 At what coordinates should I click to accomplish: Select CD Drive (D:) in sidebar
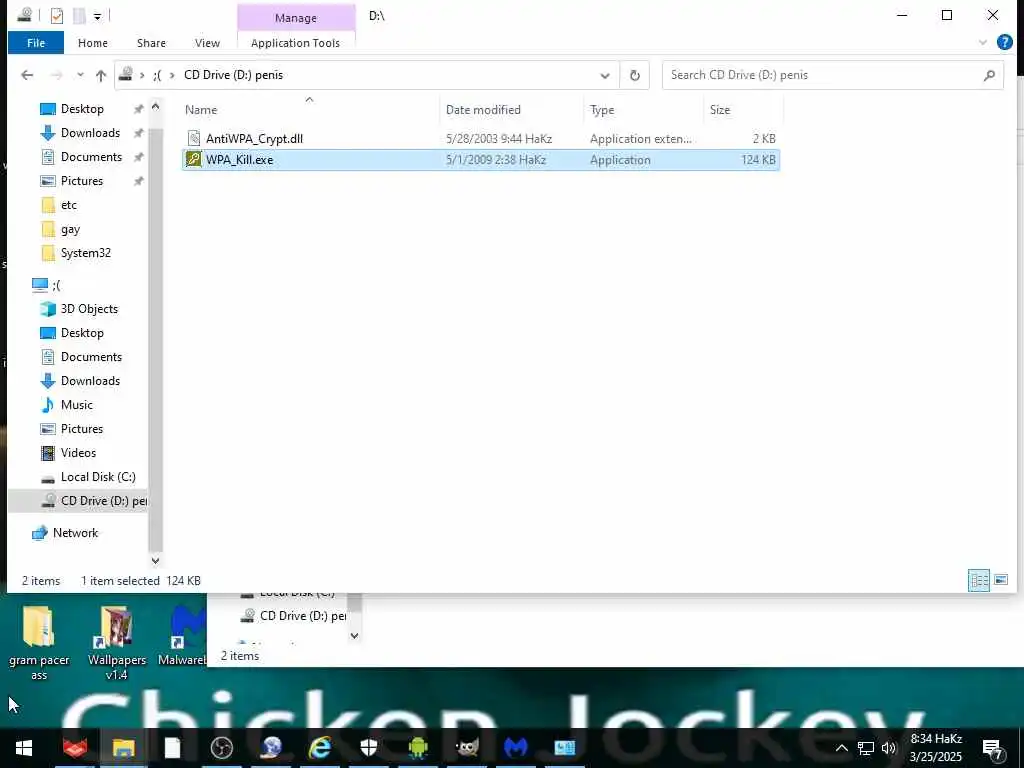click(78, 501)
